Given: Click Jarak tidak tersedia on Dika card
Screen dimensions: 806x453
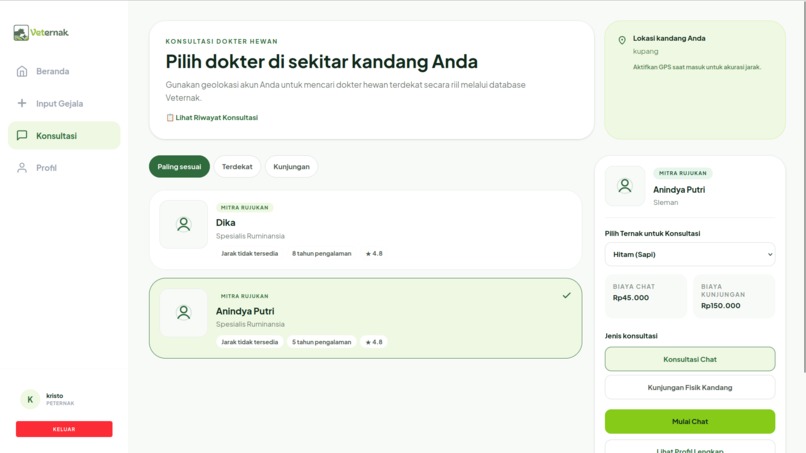Looking at the screenshot, I should point(250,253).
